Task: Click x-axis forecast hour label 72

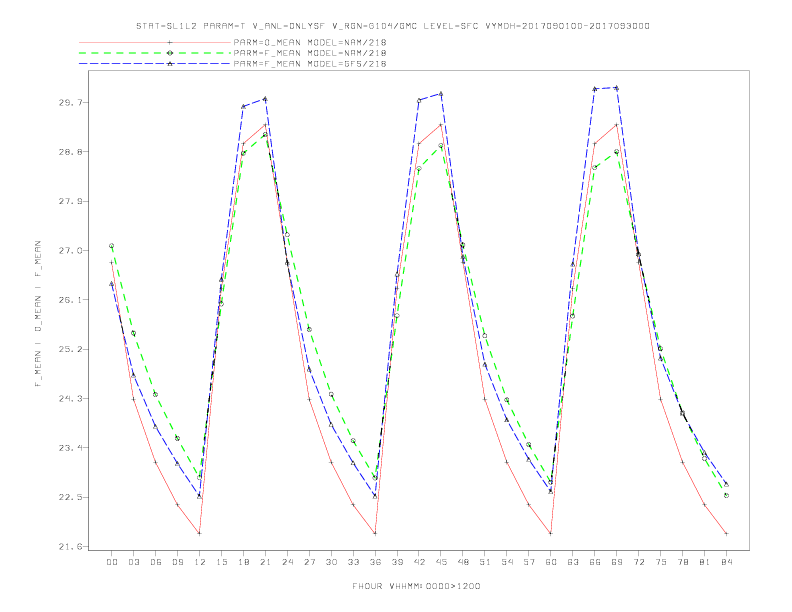Action: click(638, 562)
